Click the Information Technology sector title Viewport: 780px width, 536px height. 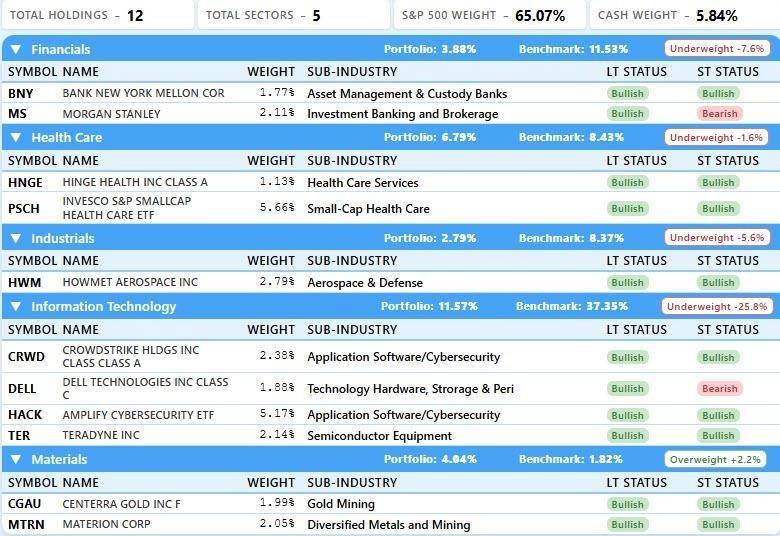click(x=103, y=307)
